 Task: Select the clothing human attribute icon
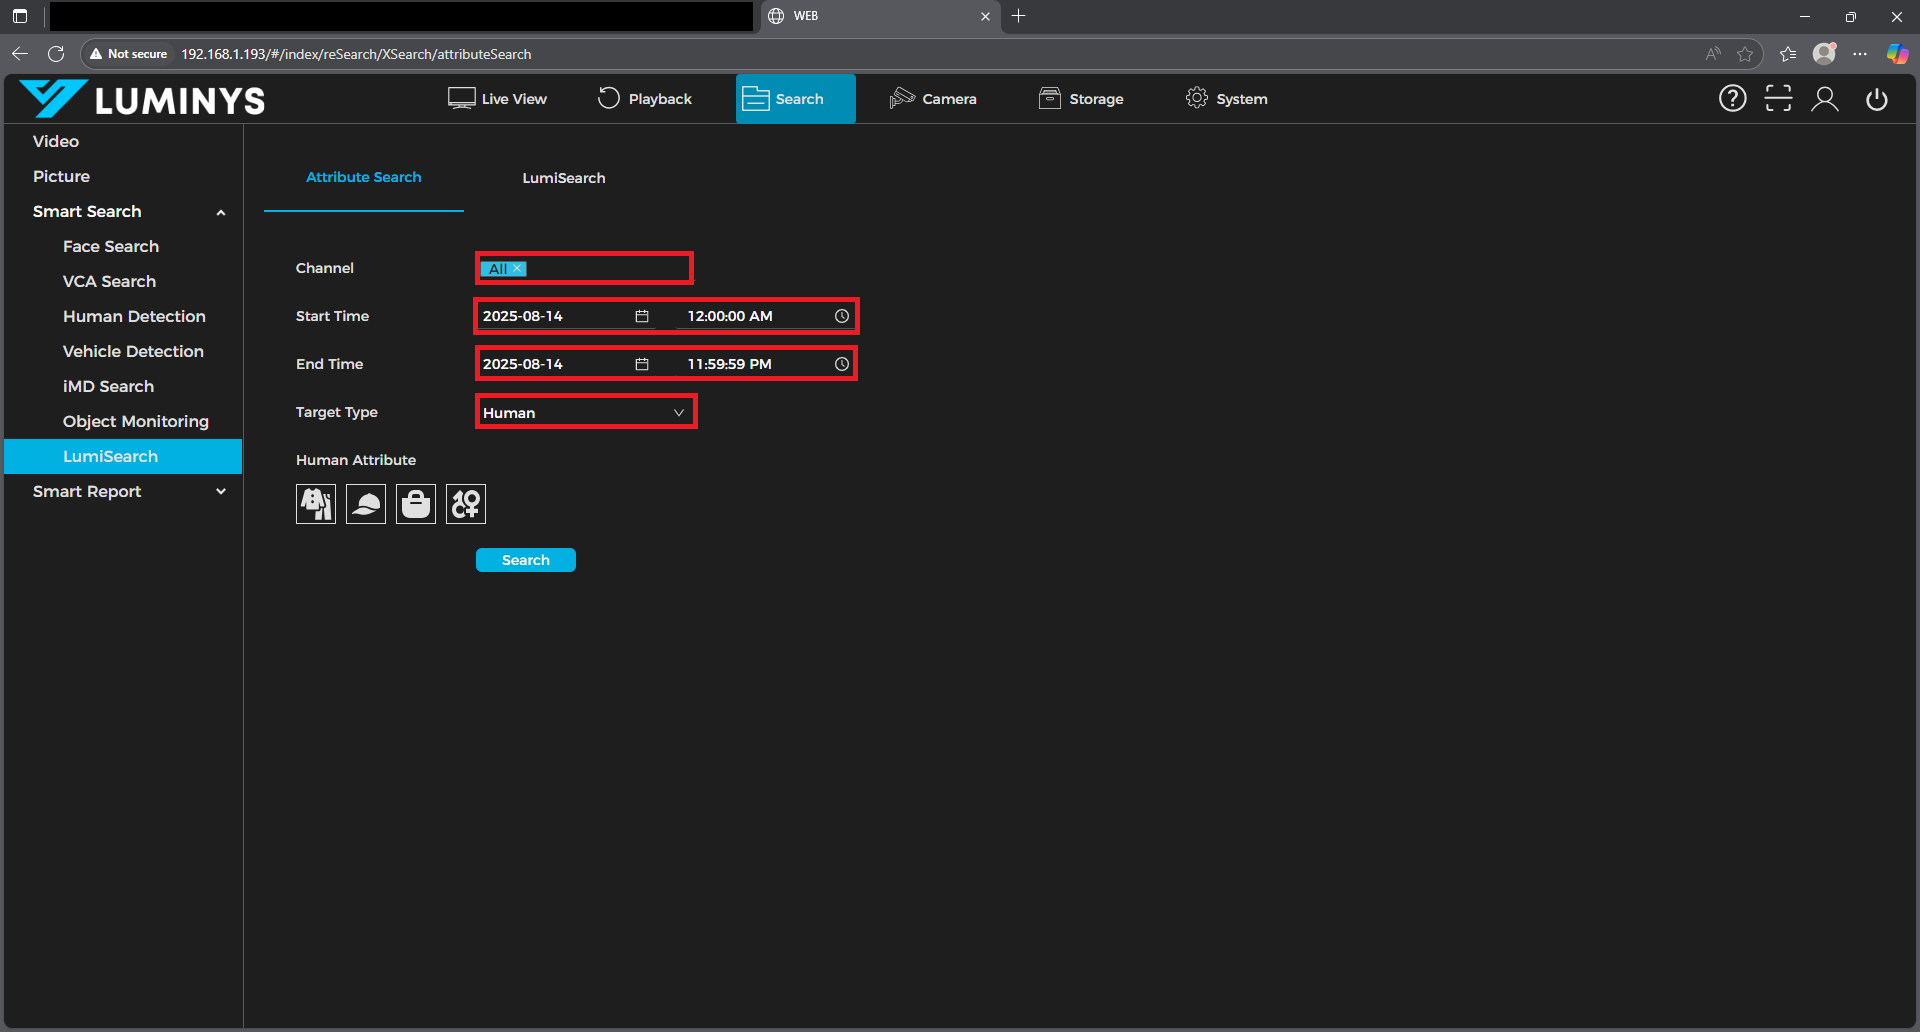tap(316, 504)
